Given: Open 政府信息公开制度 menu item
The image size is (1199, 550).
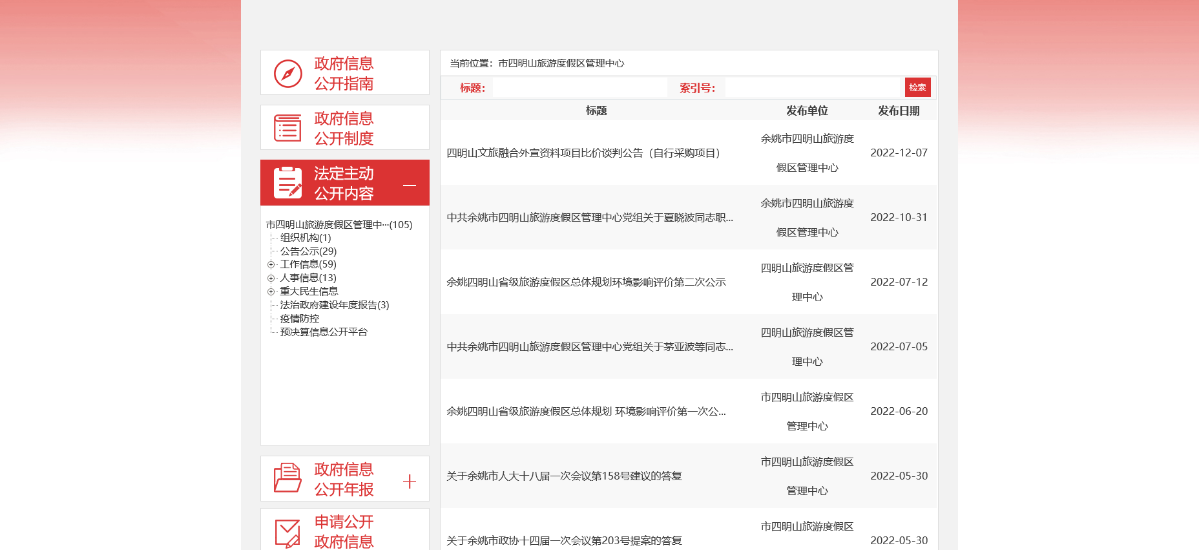Looking at the screenshot, I should 345,128.
